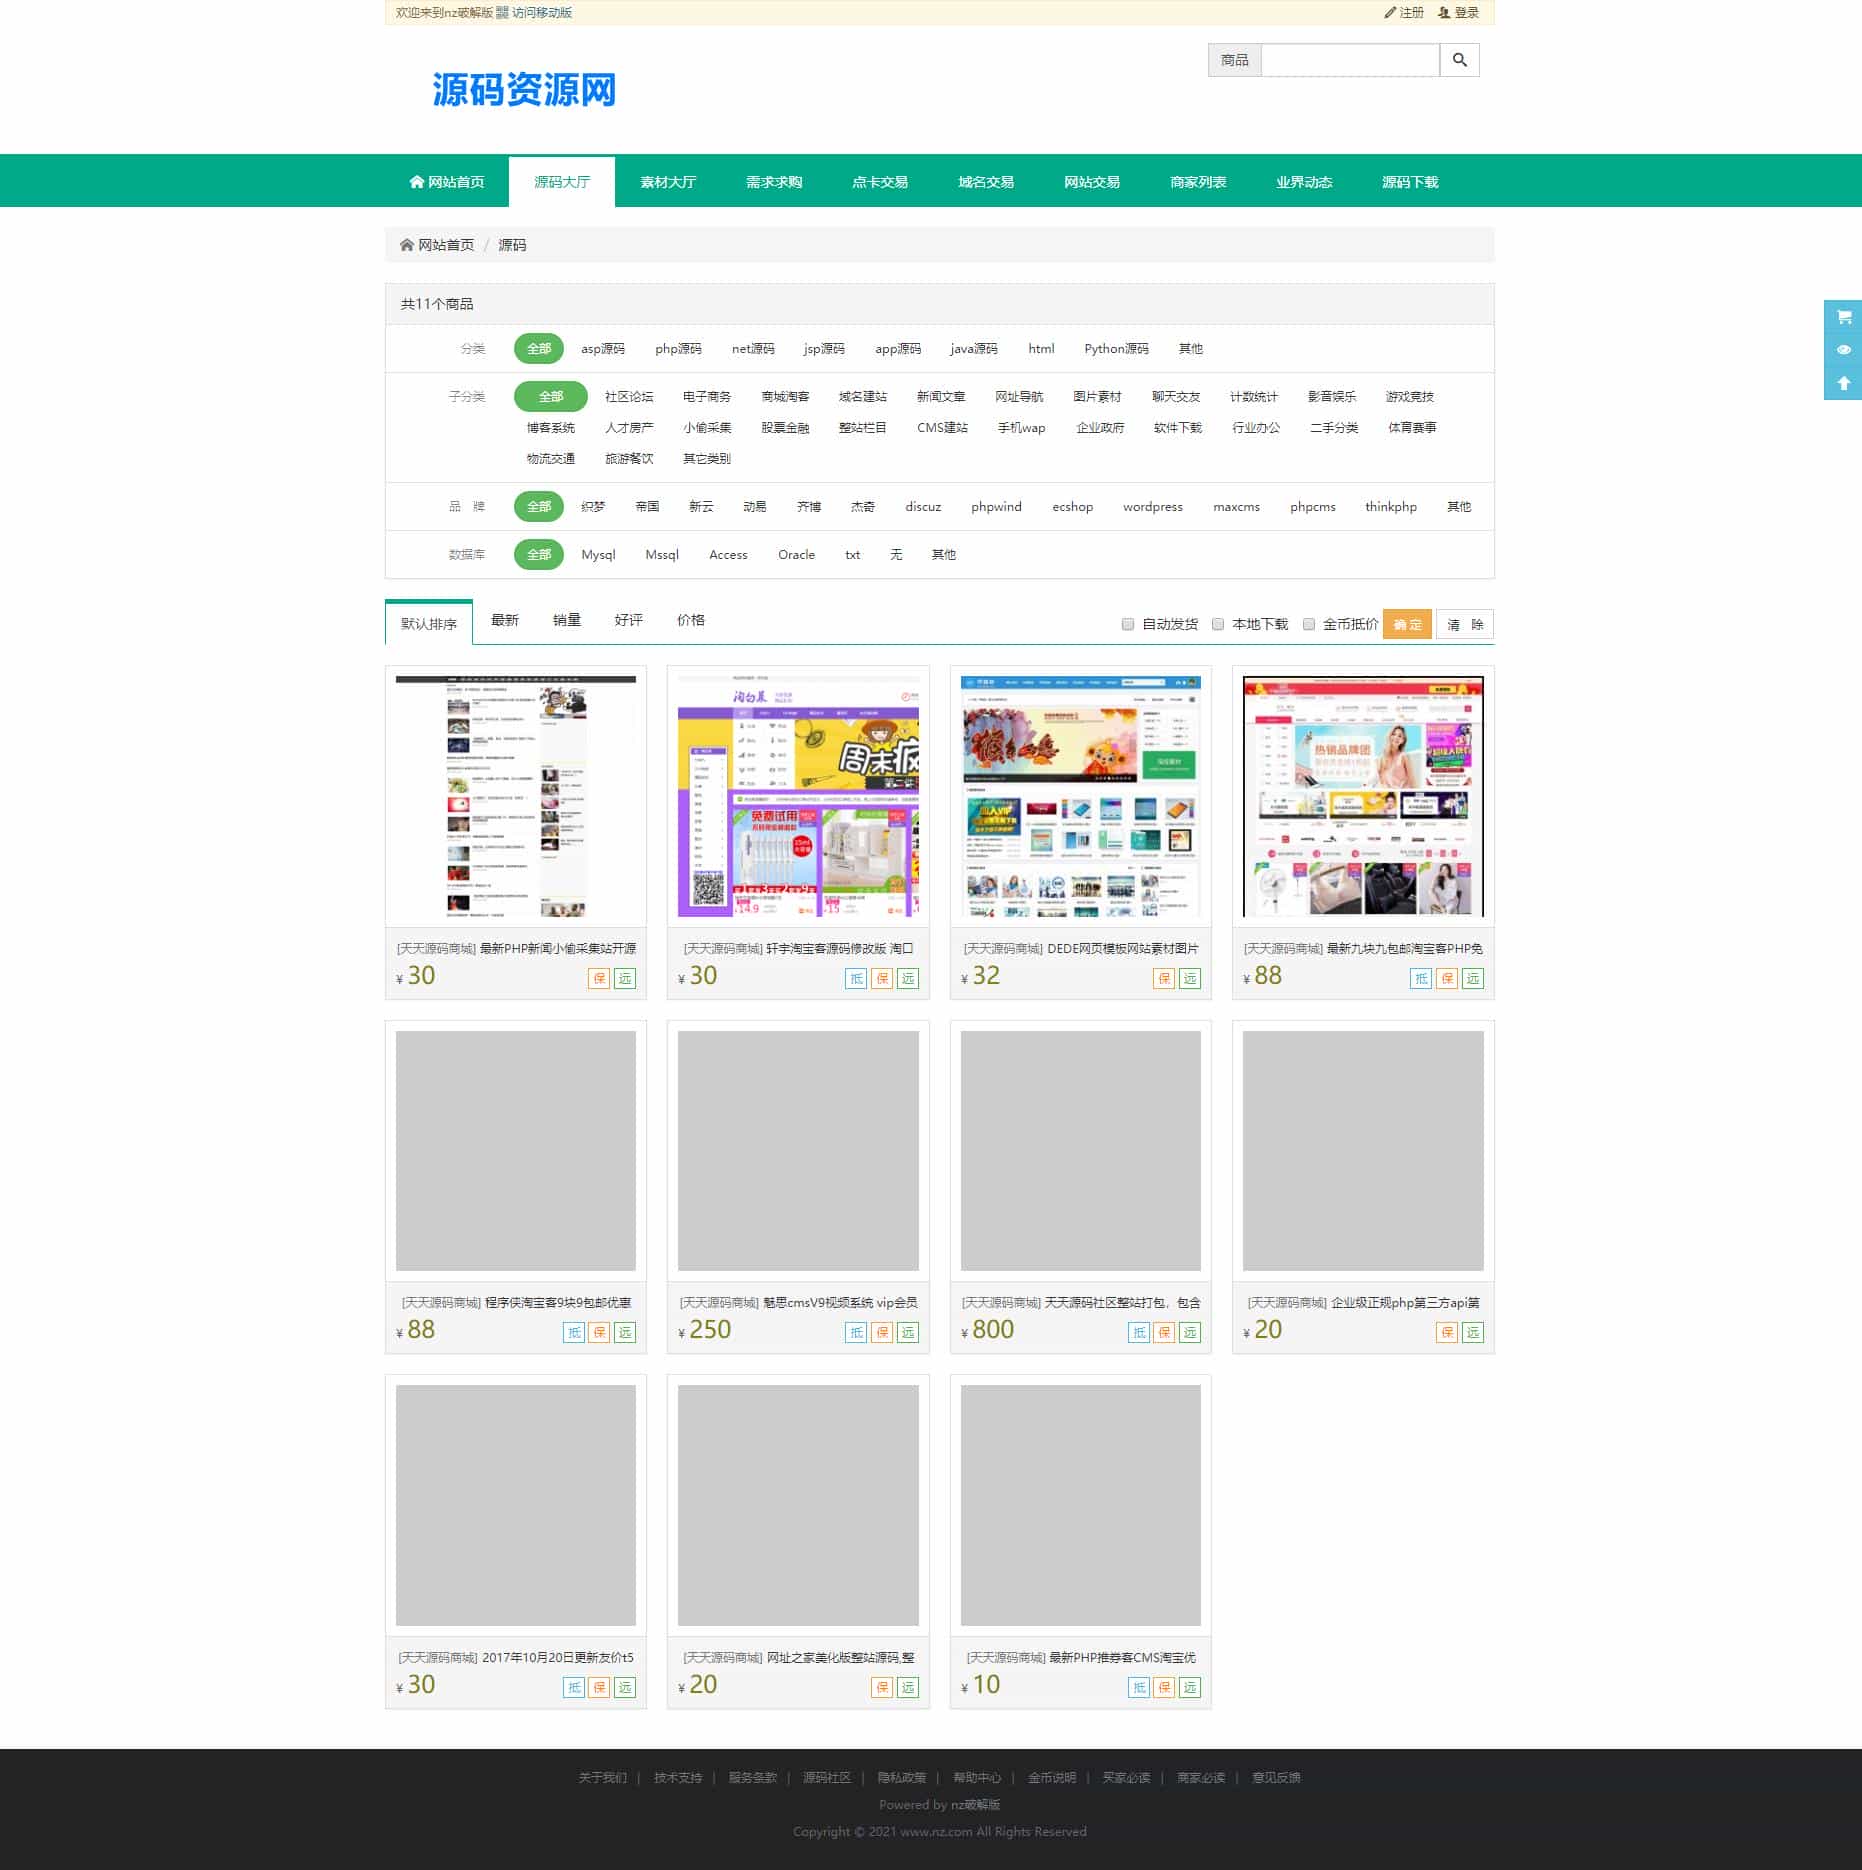Screen dimensions: 1862x1870
Task: Click 抵 badge on 程序侠淘宝客 card
Action: pos(574,1332)
